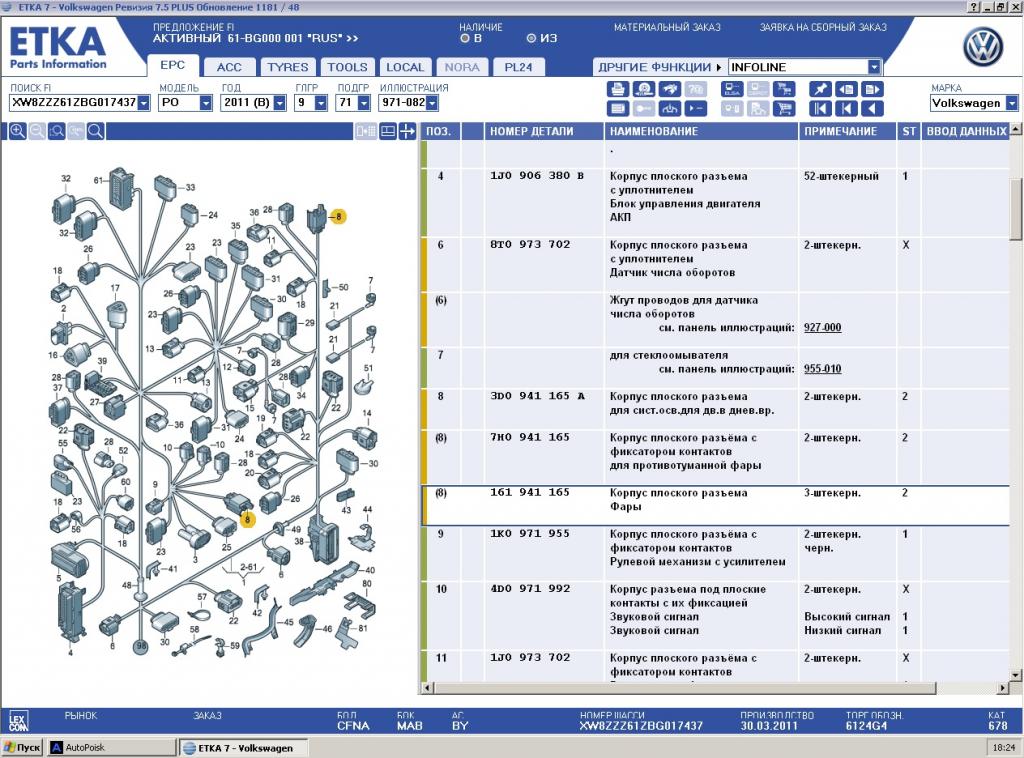Switch to AutoPoisk in the taskbar

[112, 748]
